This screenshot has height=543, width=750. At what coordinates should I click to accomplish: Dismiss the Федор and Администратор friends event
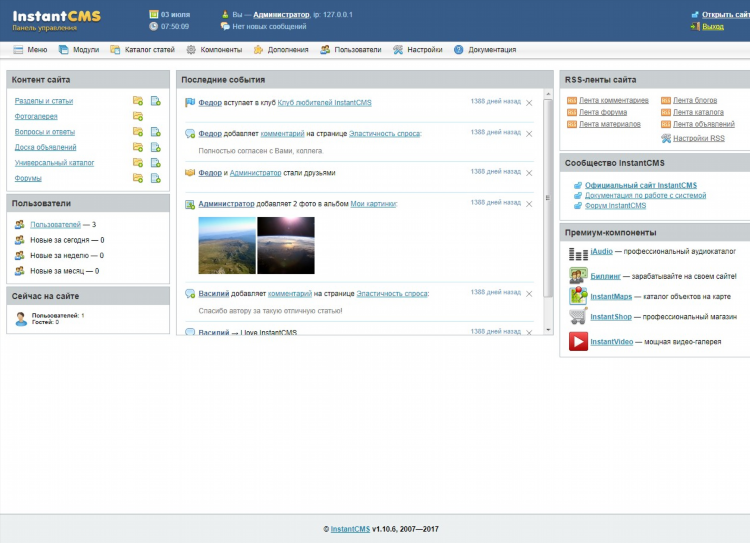[x=529, y=173]
